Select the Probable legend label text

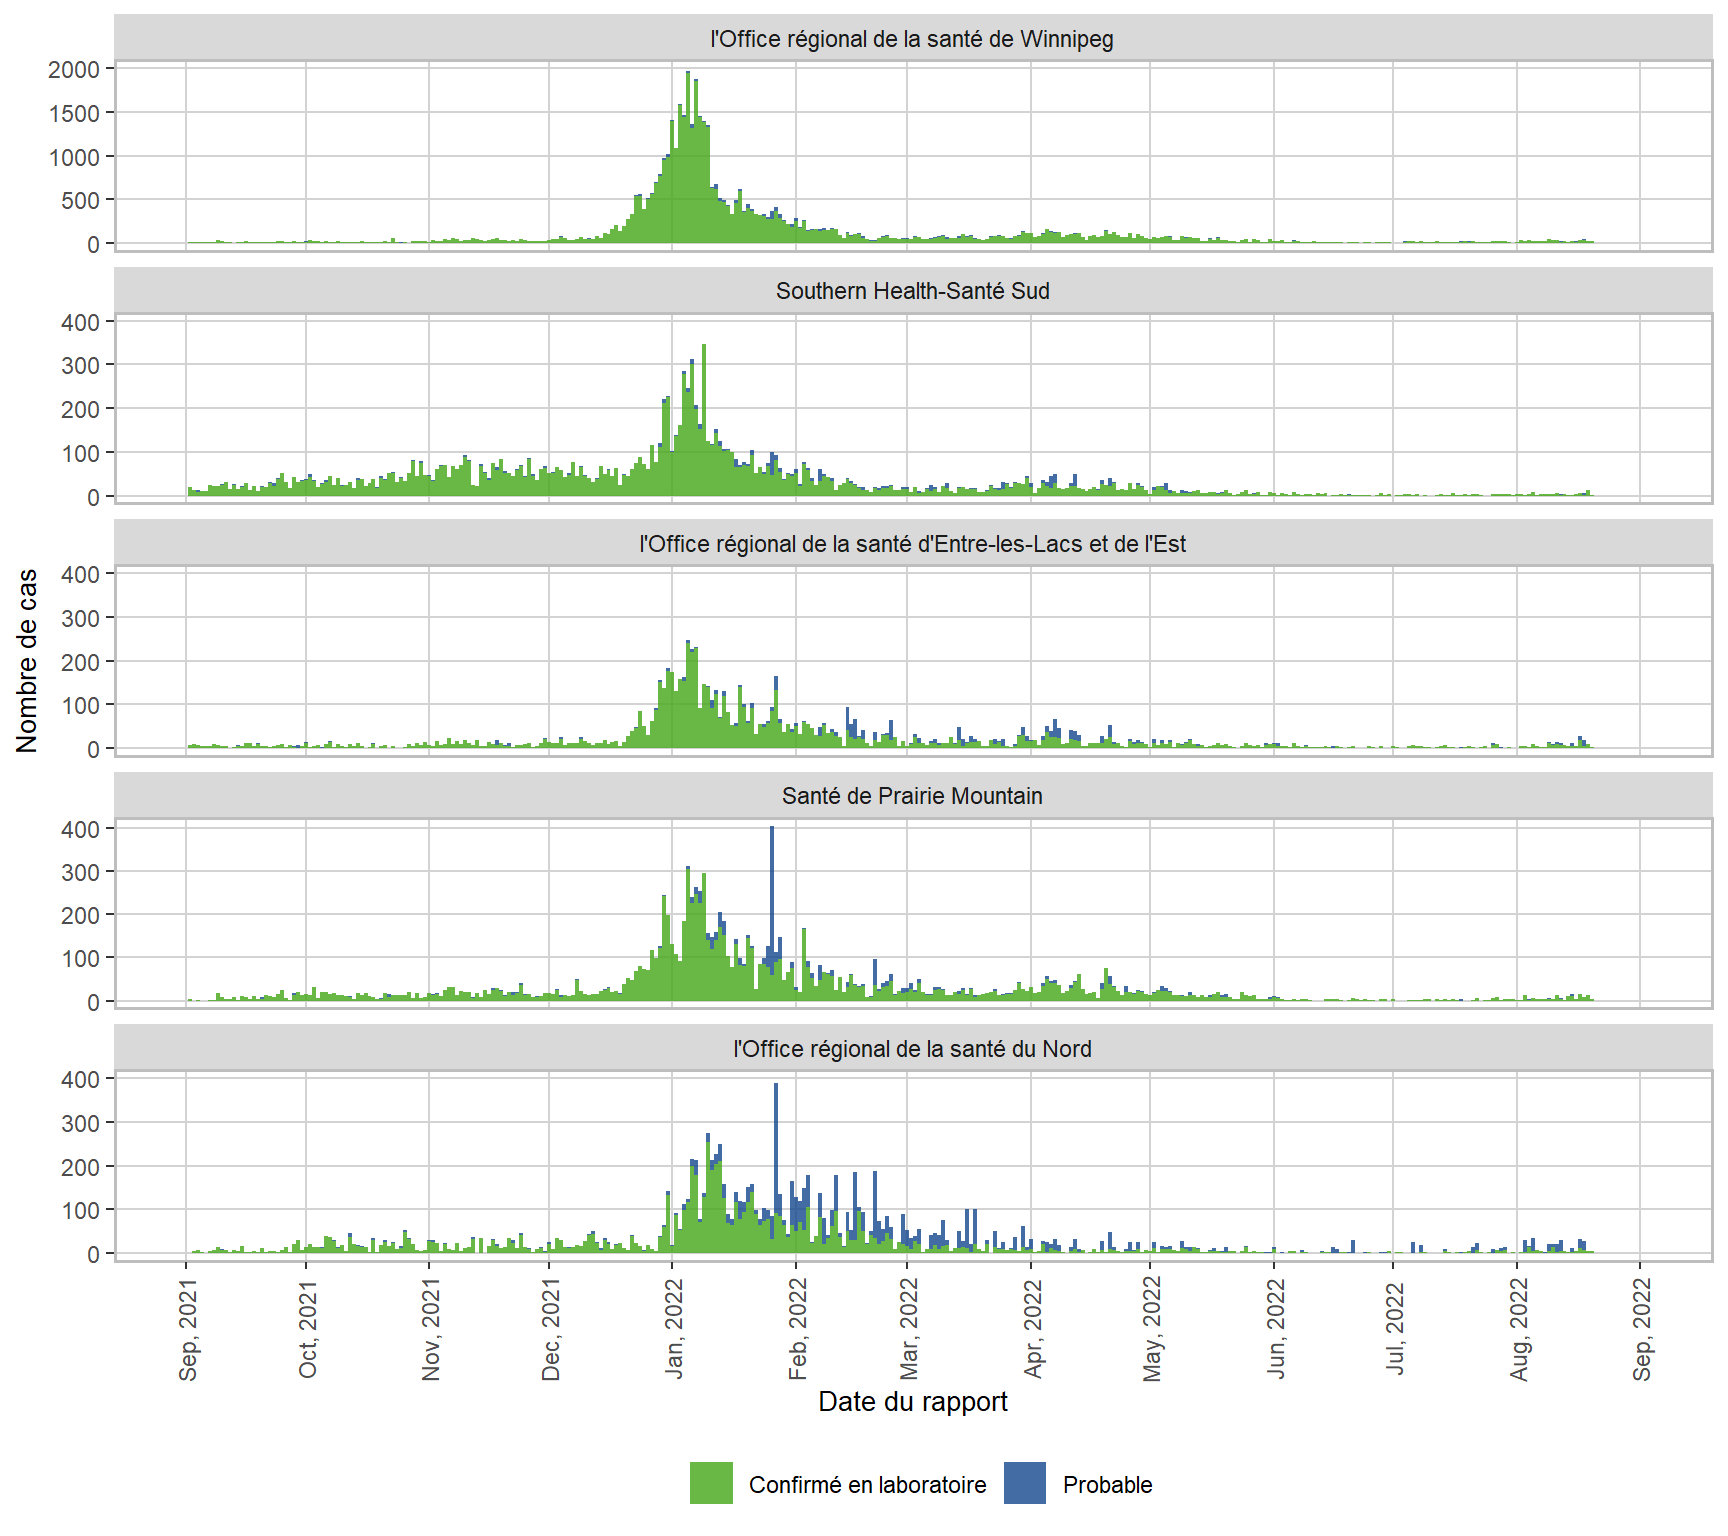click(x=1107, y=1485)
